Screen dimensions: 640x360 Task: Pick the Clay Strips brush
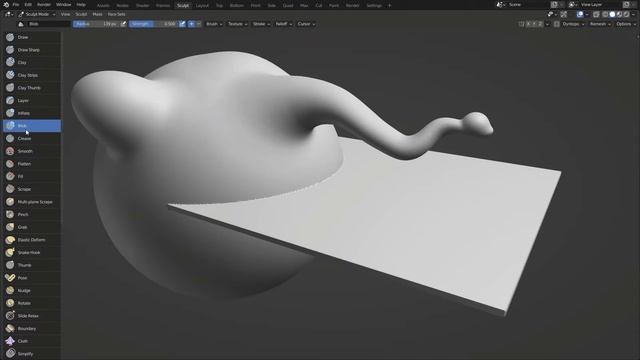[x=32, y=75]
